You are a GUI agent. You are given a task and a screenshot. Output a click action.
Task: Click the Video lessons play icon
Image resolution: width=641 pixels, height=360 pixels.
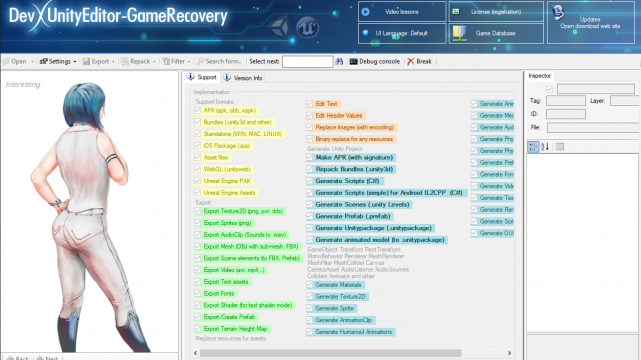[366, 12]
